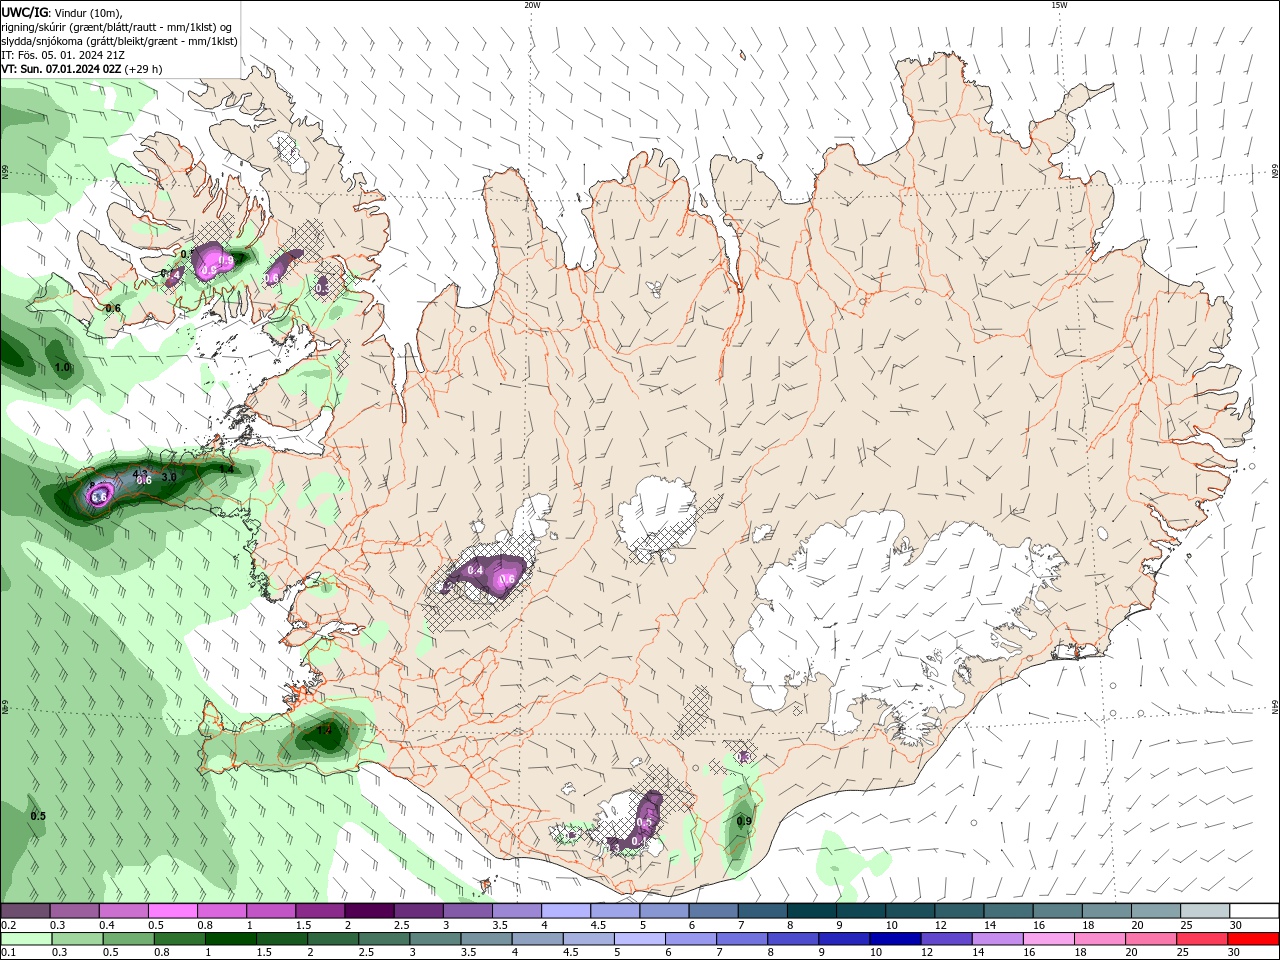Viewport: 1280px width, 960px height.
Task: Click the 'IT: Fös. 05. 01. 2024 21Z' line
Action: click(x=62, y=55)
